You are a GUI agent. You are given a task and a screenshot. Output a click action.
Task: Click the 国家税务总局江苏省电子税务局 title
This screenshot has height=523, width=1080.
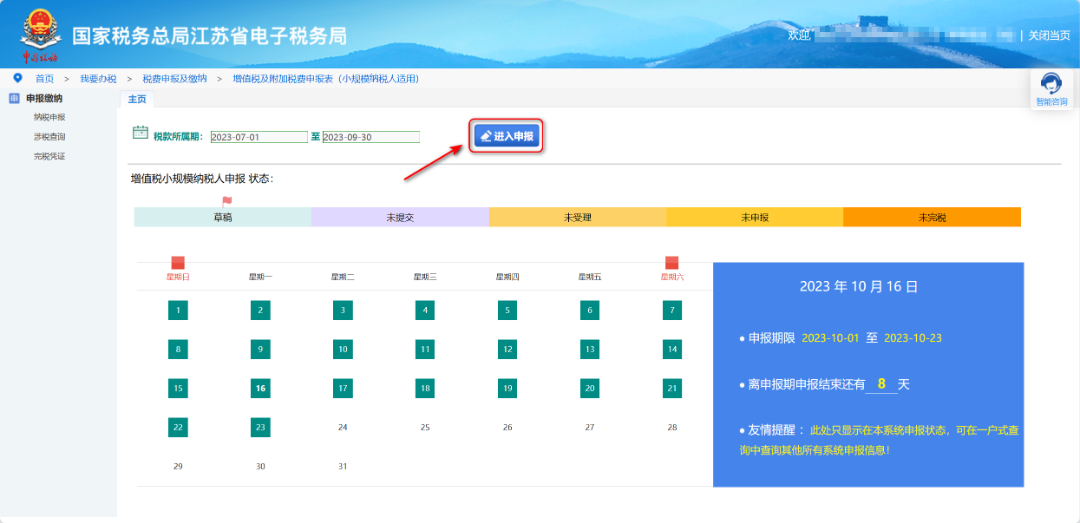(209, 36)
